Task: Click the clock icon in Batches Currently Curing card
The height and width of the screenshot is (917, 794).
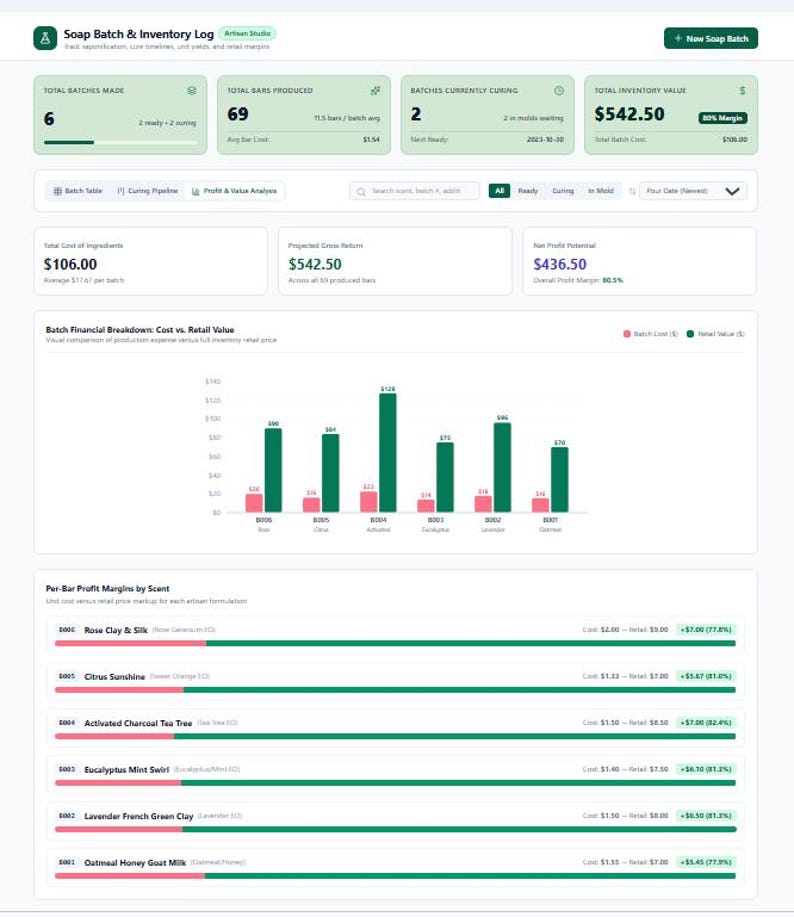Action: coord(559,91)
